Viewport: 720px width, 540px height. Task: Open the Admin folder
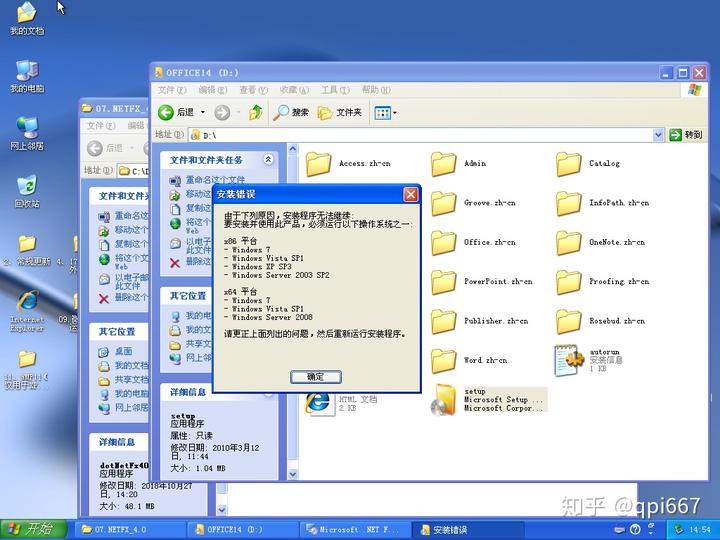click(459, 164)
